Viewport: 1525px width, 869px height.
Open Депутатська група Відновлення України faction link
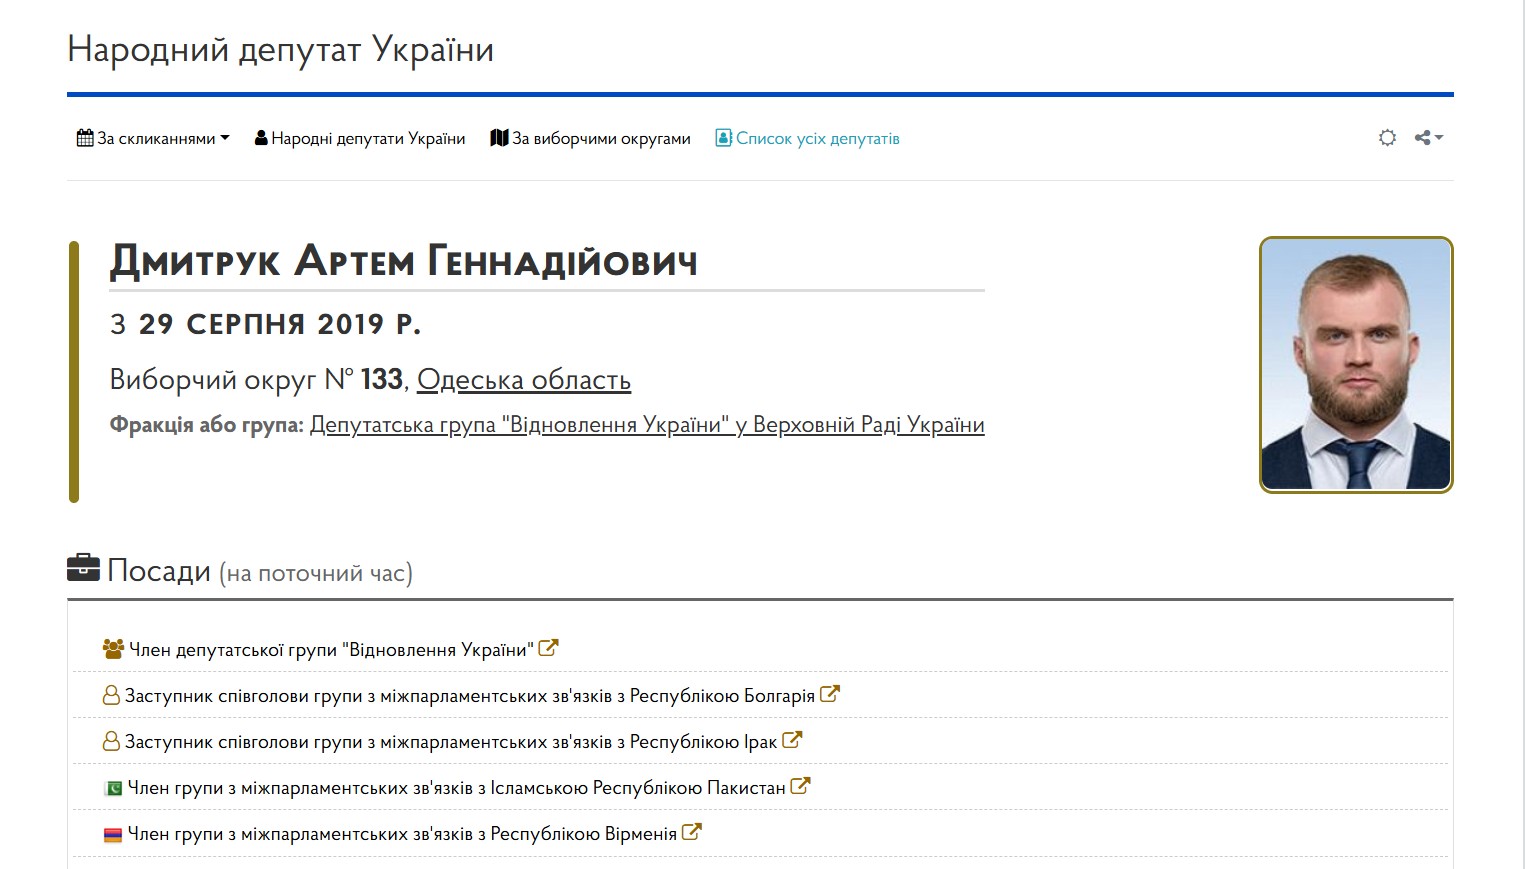[647, 425]
